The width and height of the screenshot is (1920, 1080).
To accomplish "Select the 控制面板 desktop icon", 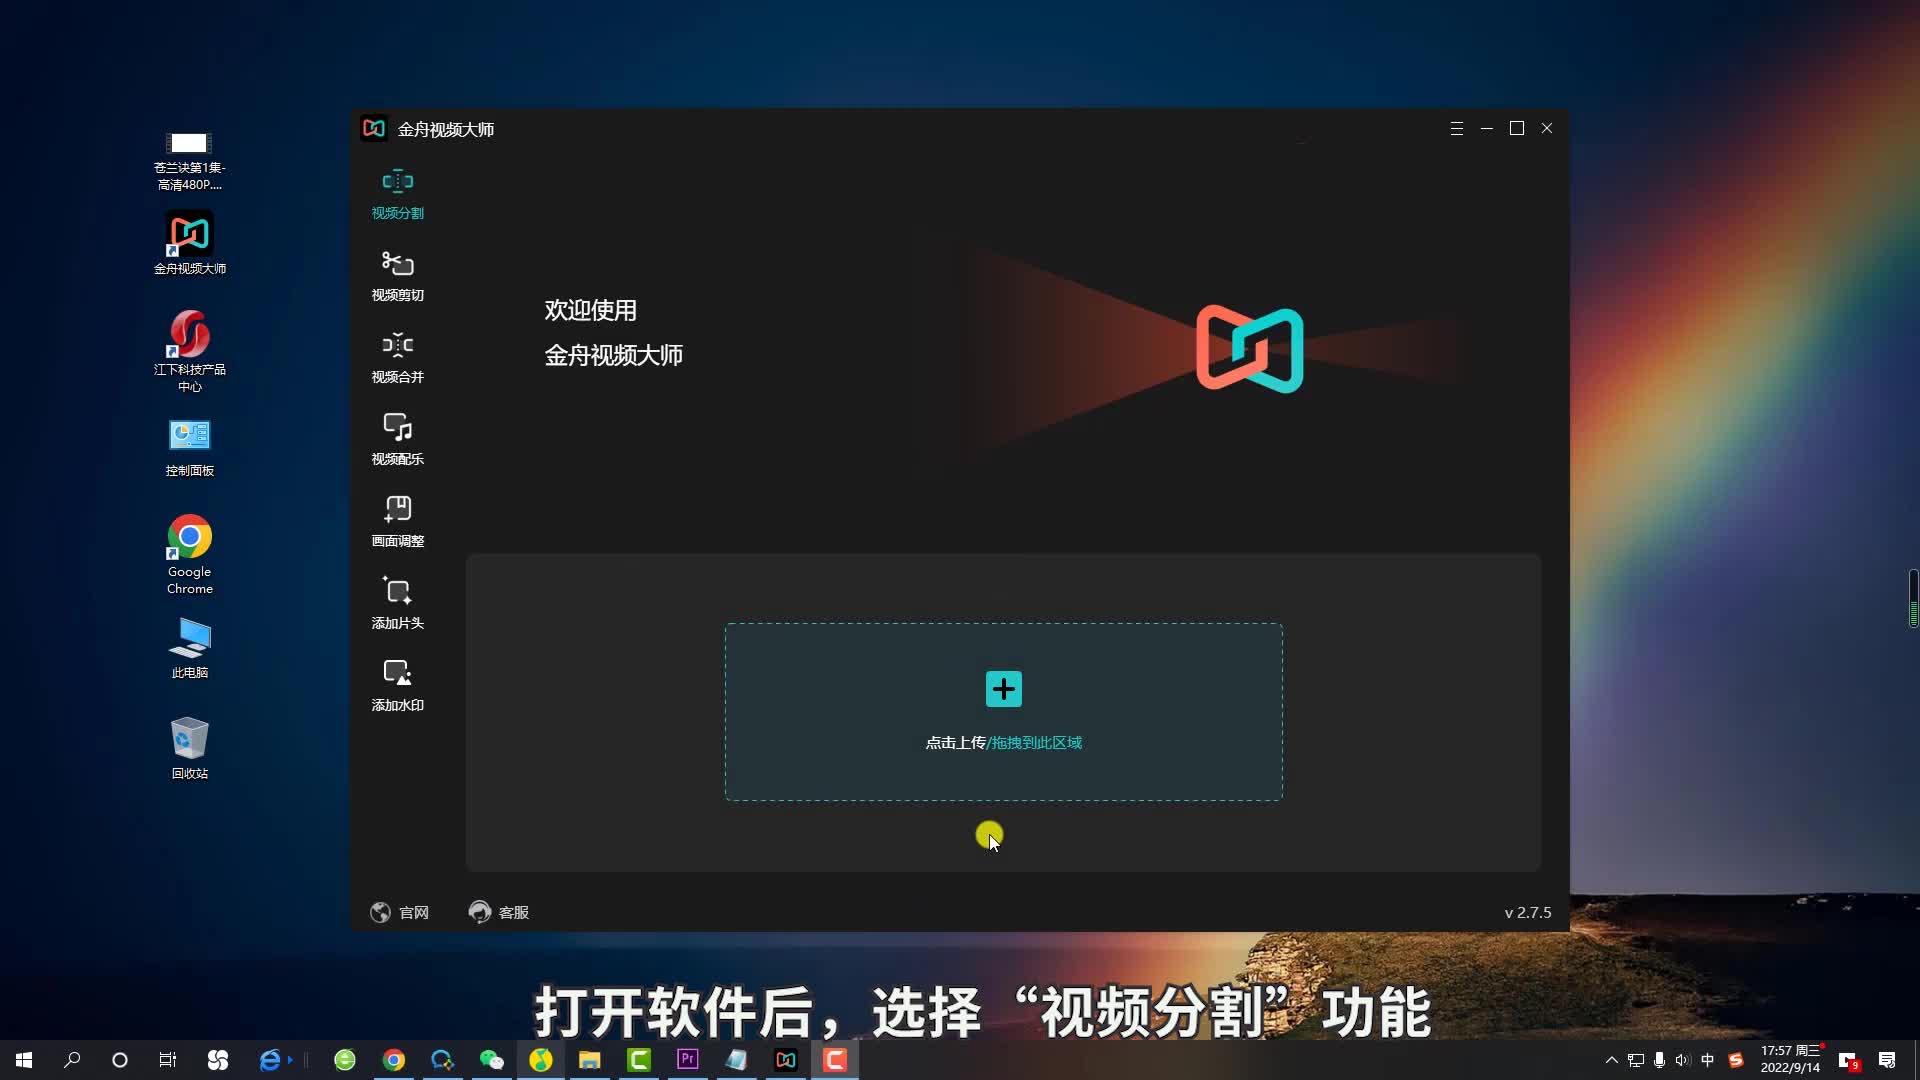I will tap(189, 449).
